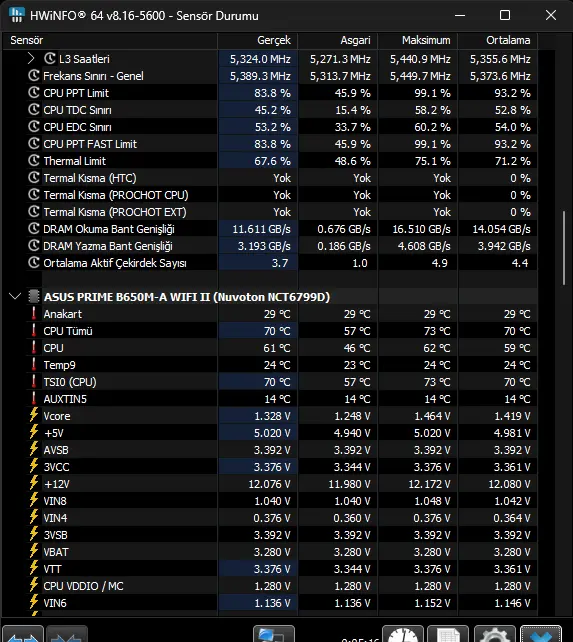573x642 pixels.
Task: Select the CPU TDC Sınırı row label
Action: point(77,110)
